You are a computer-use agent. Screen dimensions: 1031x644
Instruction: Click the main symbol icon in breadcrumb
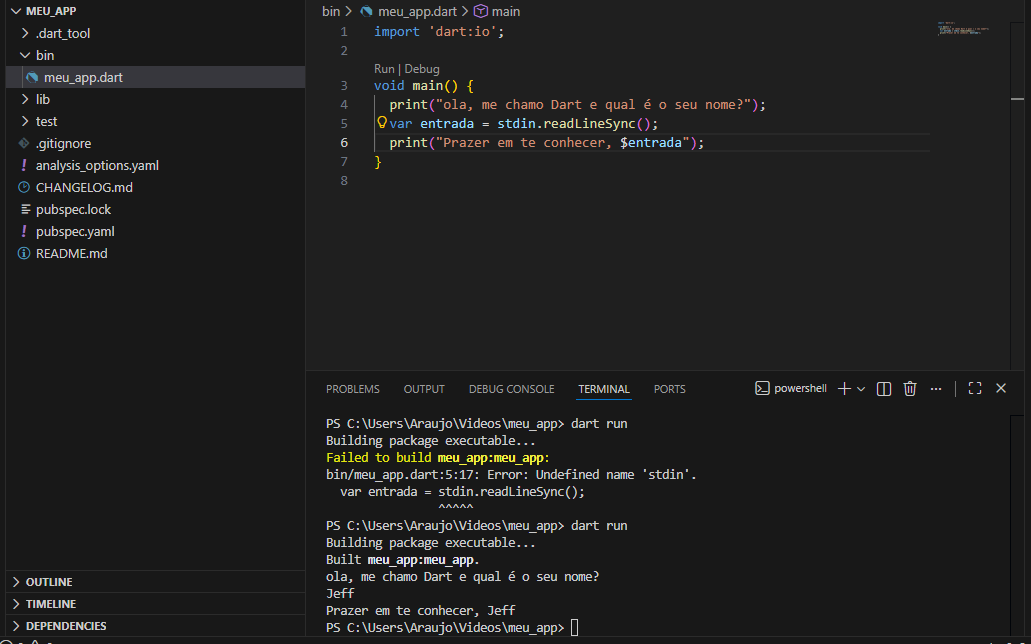coord(480,11)
